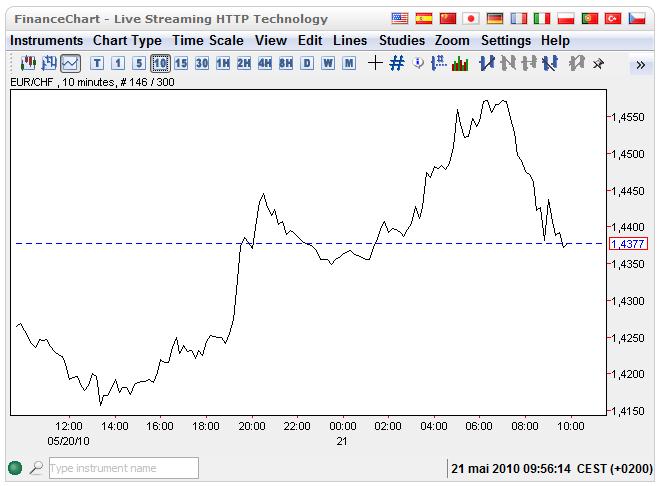The height and width of the screenshot is (486, 663).
Task: Click the gray line edit icon
Action: (577, 63)
